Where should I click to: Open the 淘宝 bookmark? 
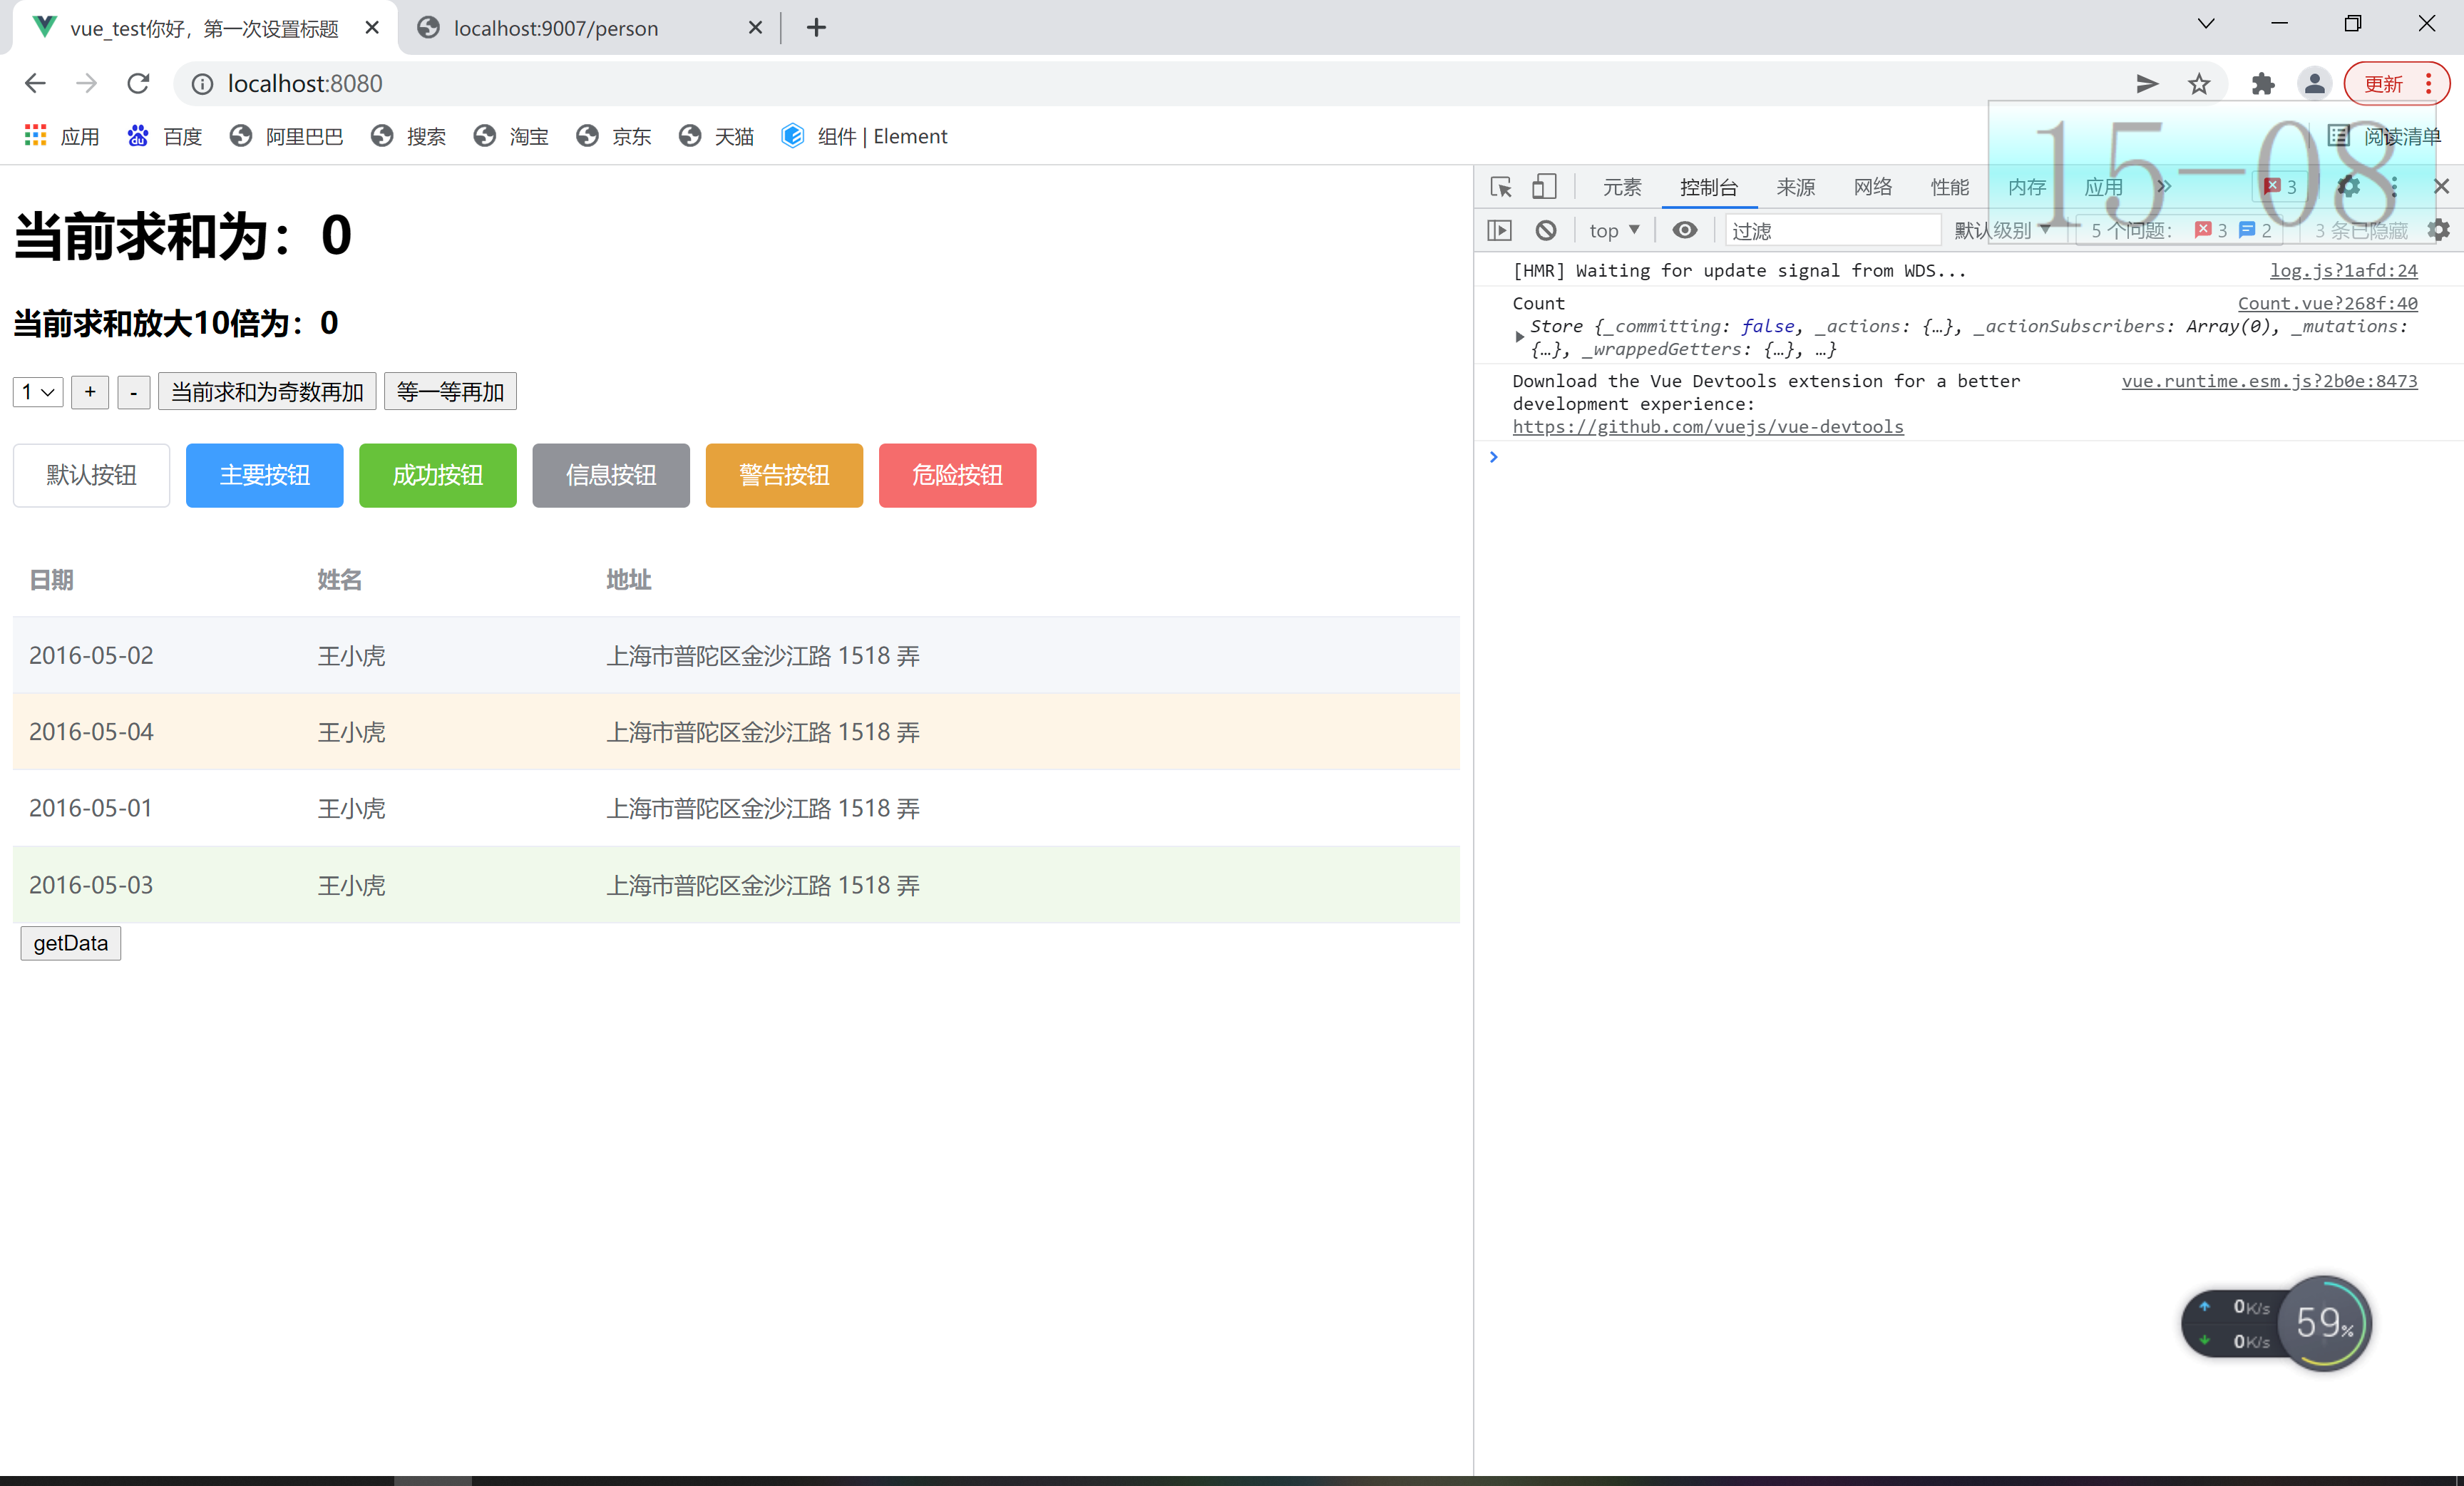click(x=511, y=136)
